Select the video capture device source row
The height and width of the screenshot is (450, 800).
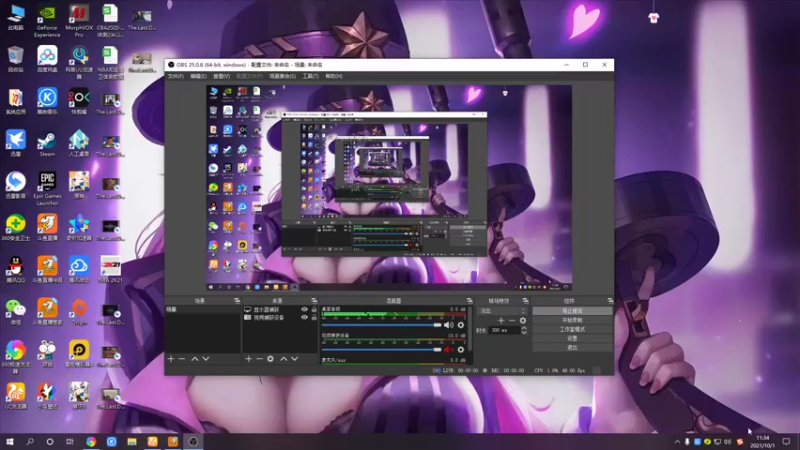coord(280,317)
